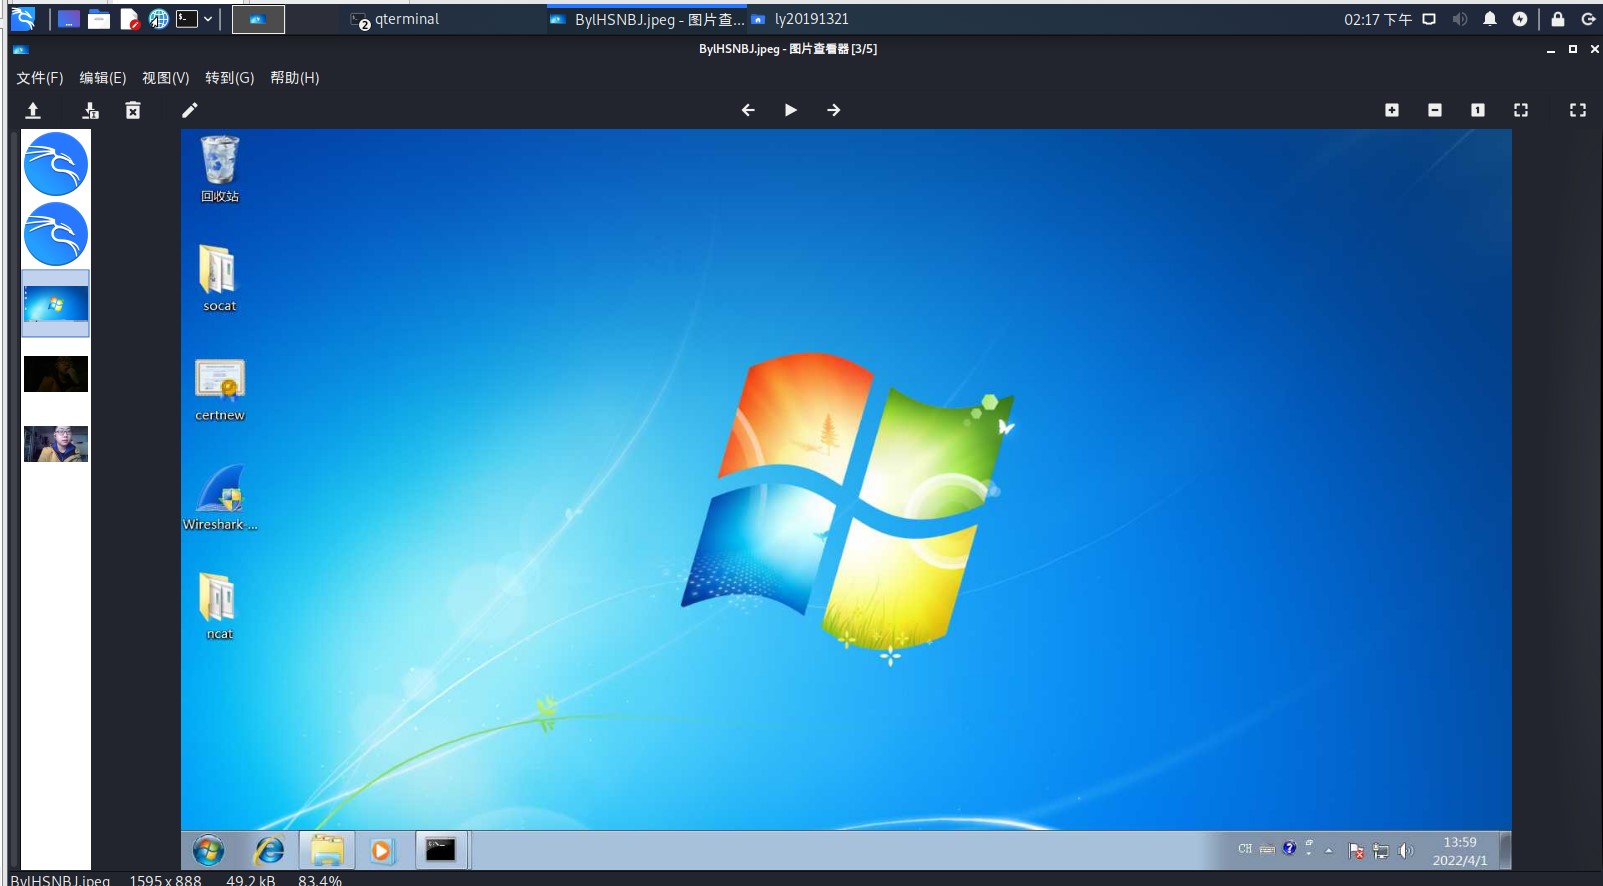Fit image to window icon
The height and width of the screenshot is (886, 1603).
point(1521,110)
